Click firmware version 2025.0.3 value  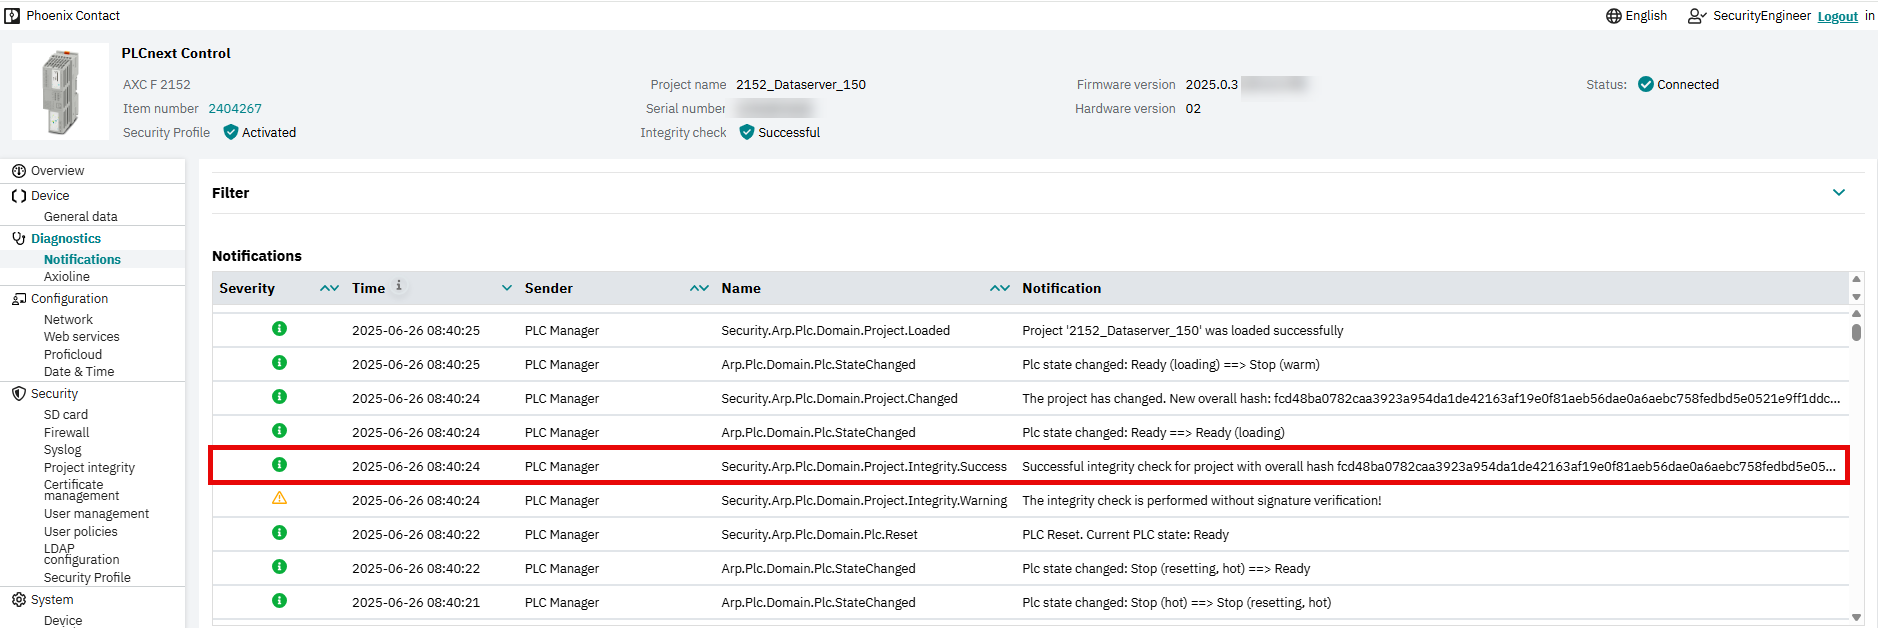(1211, 85)
